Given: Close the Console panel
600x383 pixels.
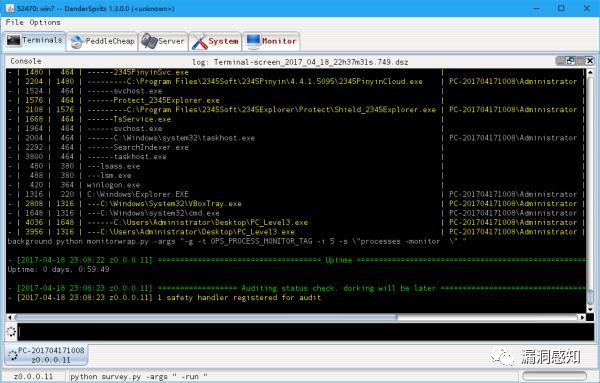Looking at the screenshot, I should click(590, 60).
